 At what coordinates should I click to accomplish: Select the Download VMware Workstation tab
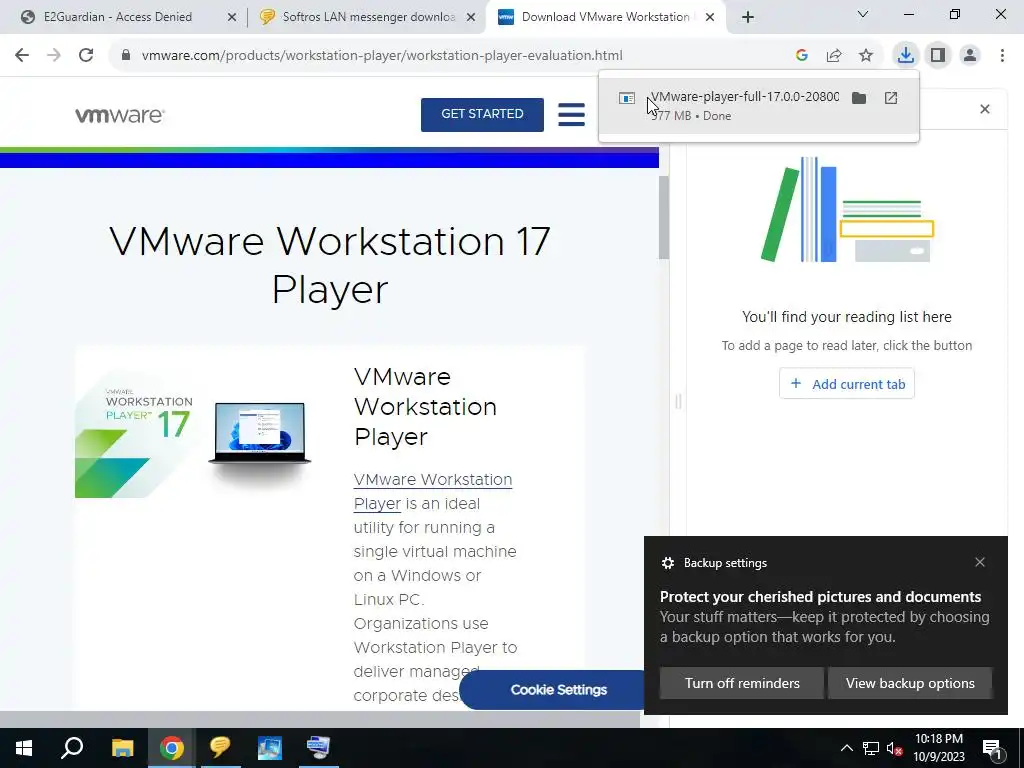605,17
